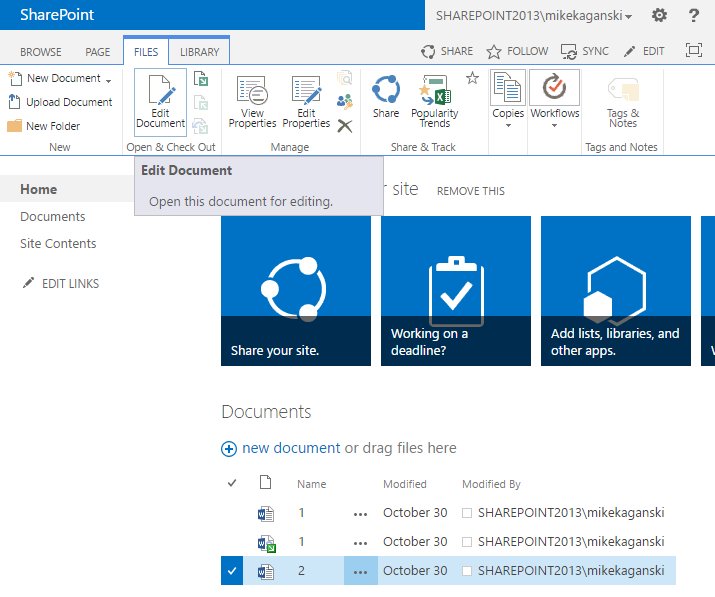Click the new document link
Image resolution: width=715 pixels, height=597 pixels.
291,448
